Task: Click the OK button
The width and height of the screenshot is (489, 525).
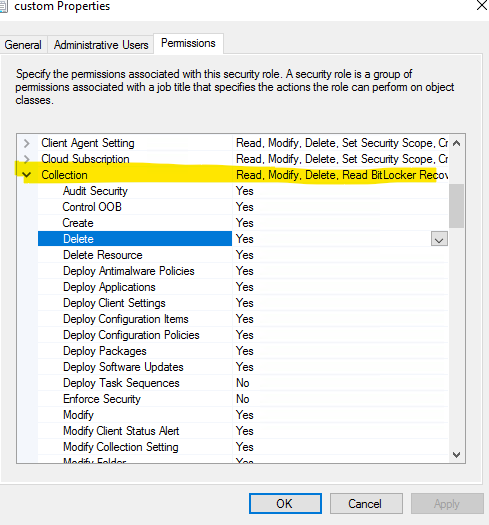Action: [285, 503]
